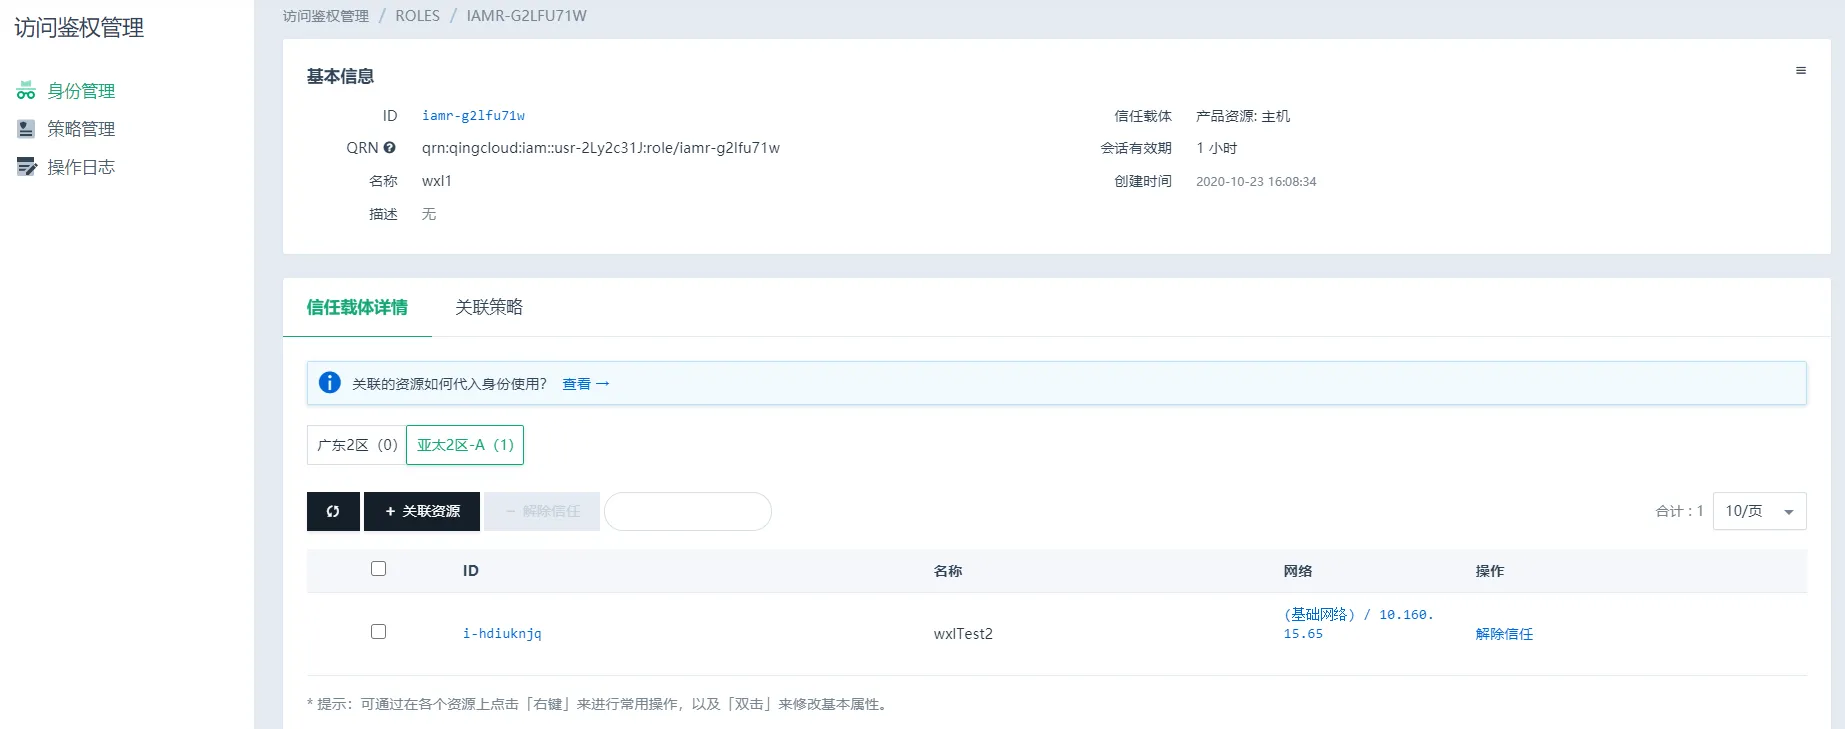Select 亚太2区-A (1) zone tab

click(465, 445)
